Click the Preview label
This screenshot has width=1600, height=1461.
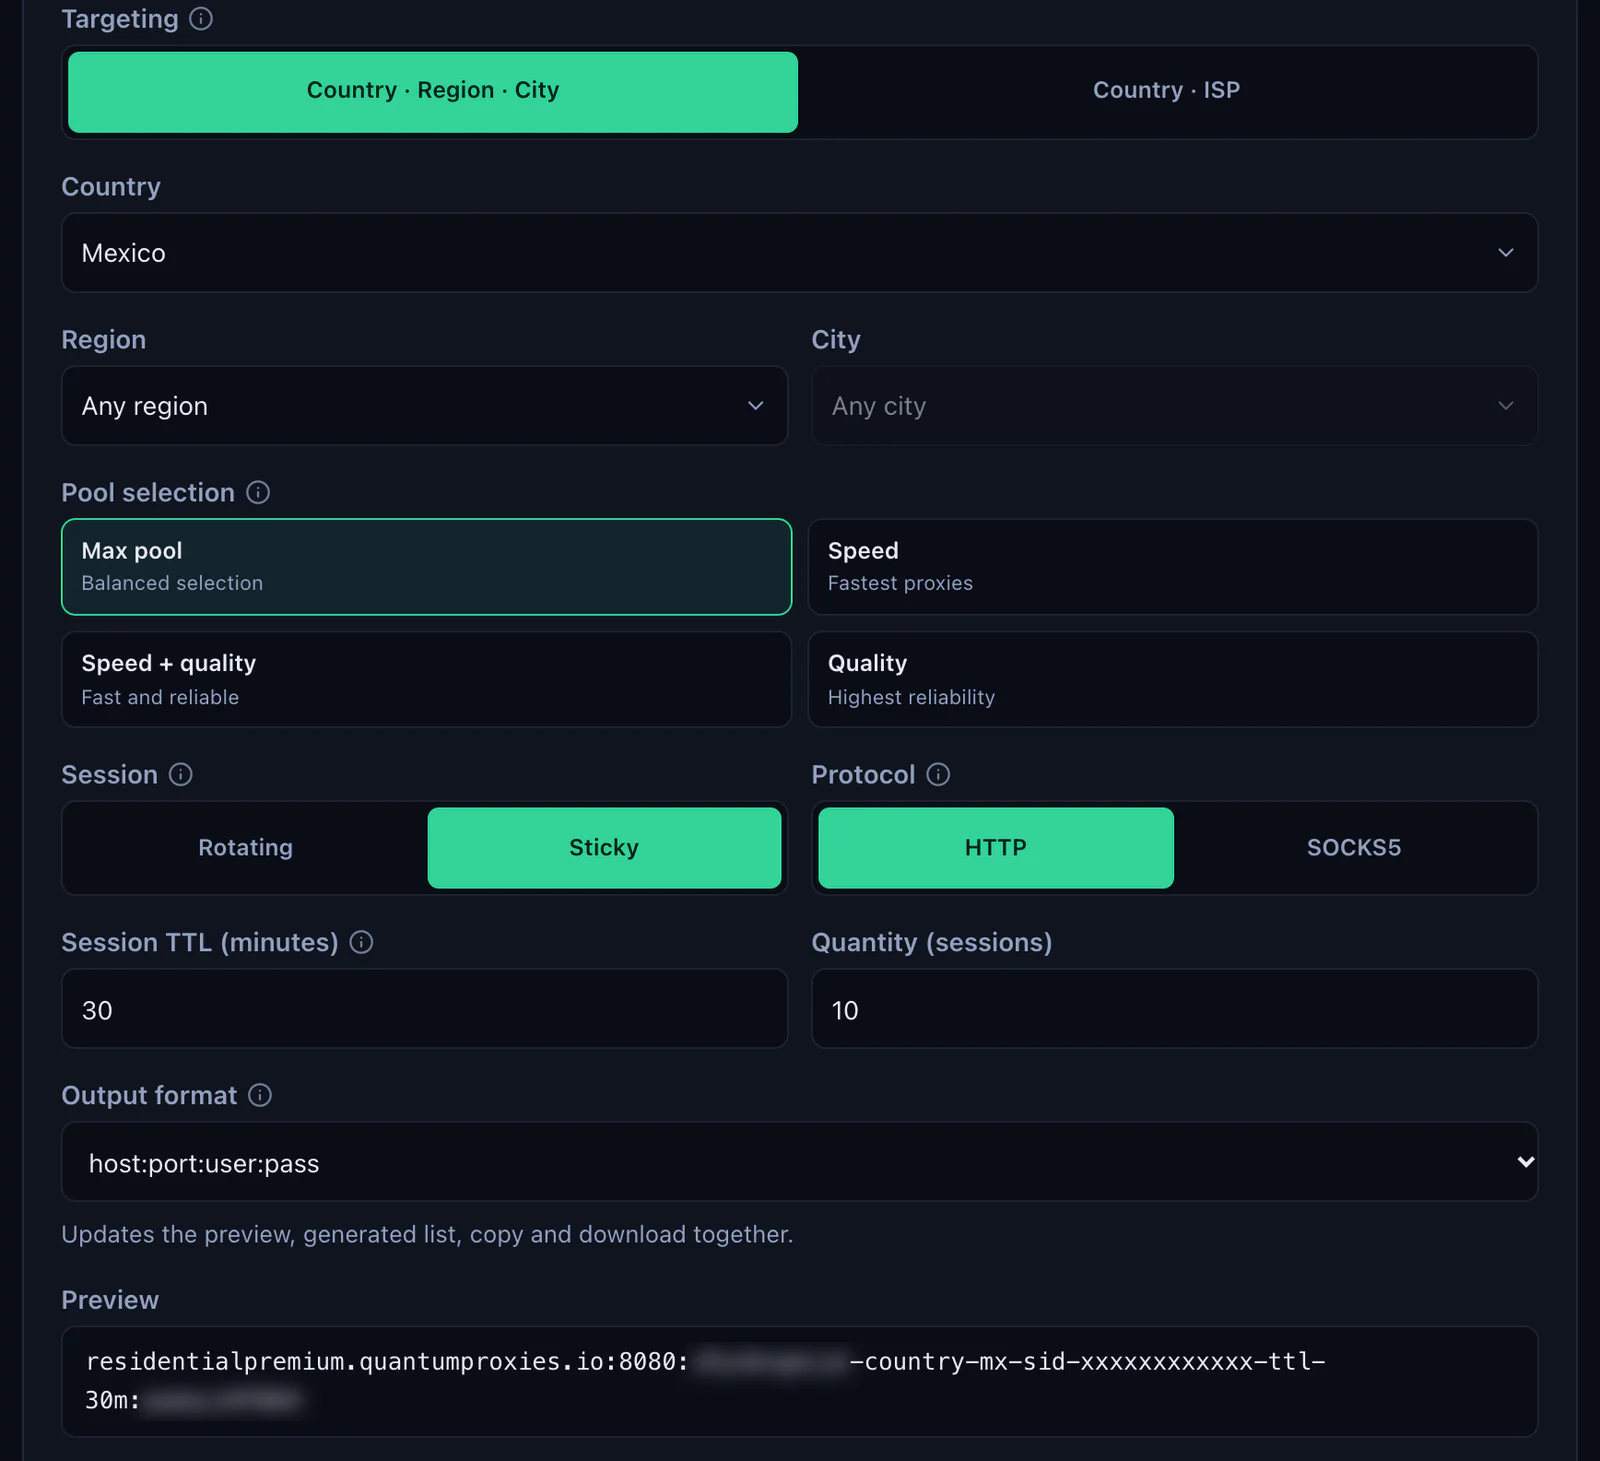[x=110, y=1300]
